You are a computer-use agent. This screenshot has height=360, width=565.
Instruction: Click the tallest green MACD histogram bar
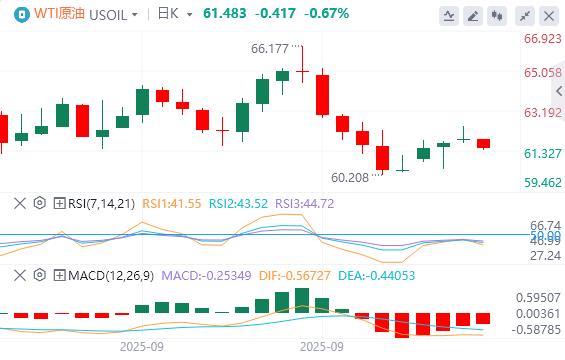[x=302, y=301]
